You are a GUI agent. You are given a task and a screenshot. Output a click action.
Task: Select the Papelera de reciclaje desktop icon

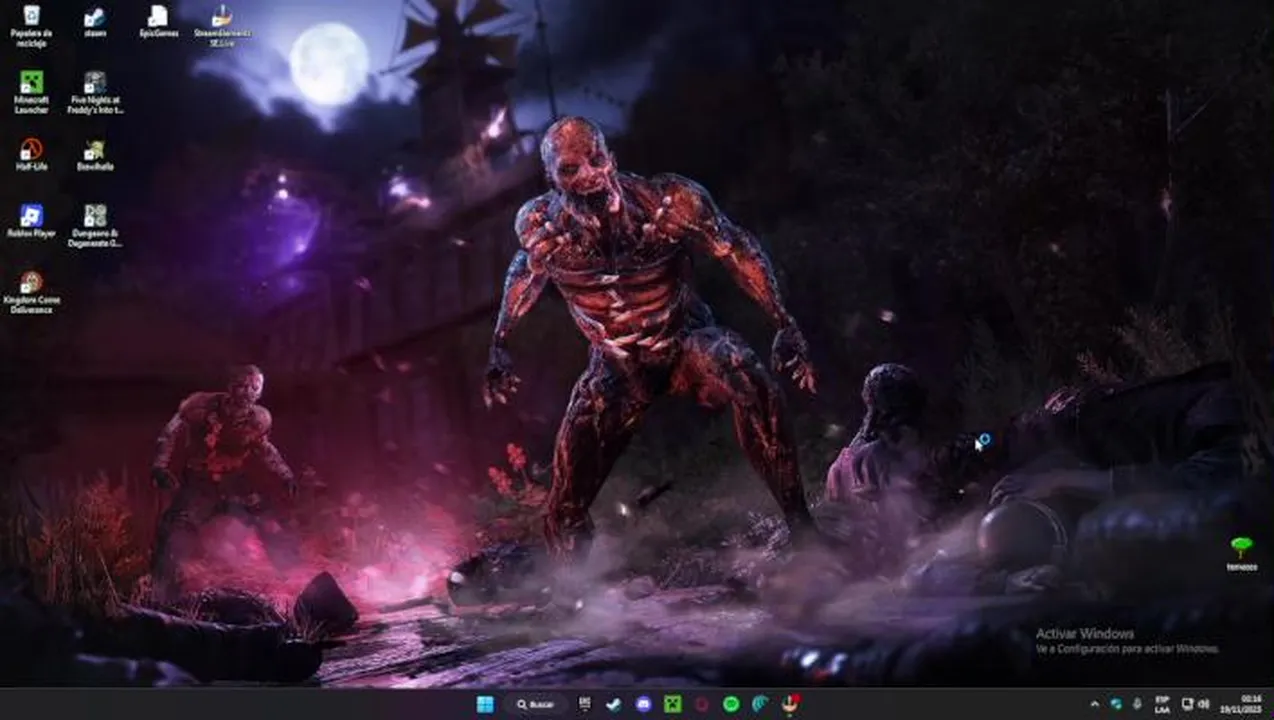tap(31, 25)
